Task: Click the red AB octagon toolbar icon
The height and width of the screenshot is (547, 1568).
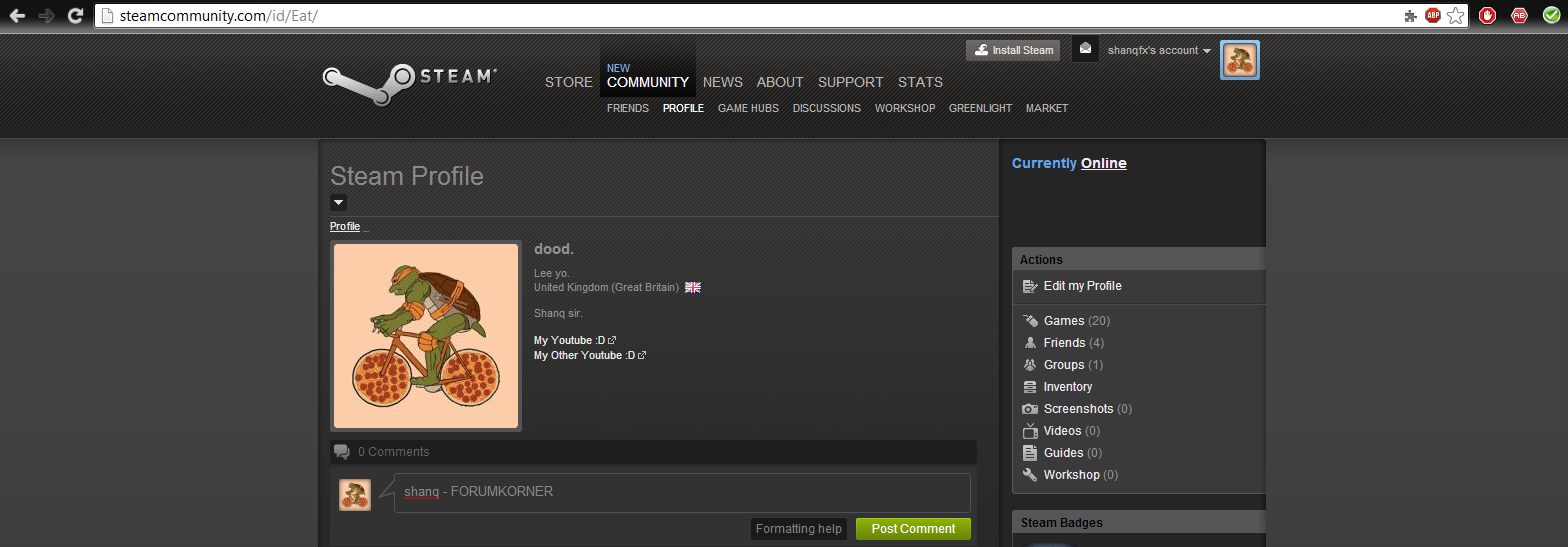Action: [1519, 15]
